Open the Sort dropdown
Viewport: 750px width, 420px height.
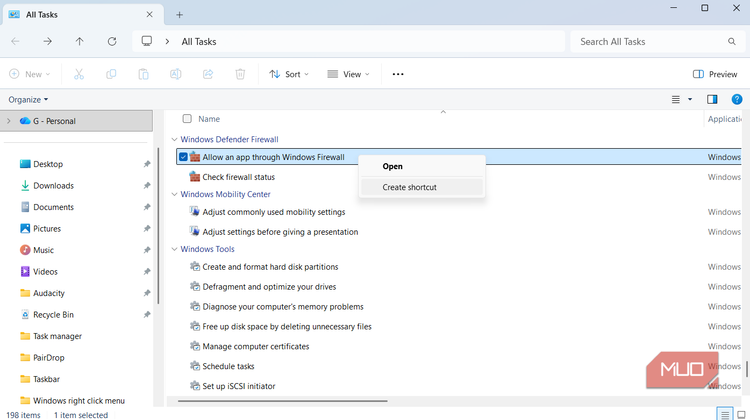(289, 74)
